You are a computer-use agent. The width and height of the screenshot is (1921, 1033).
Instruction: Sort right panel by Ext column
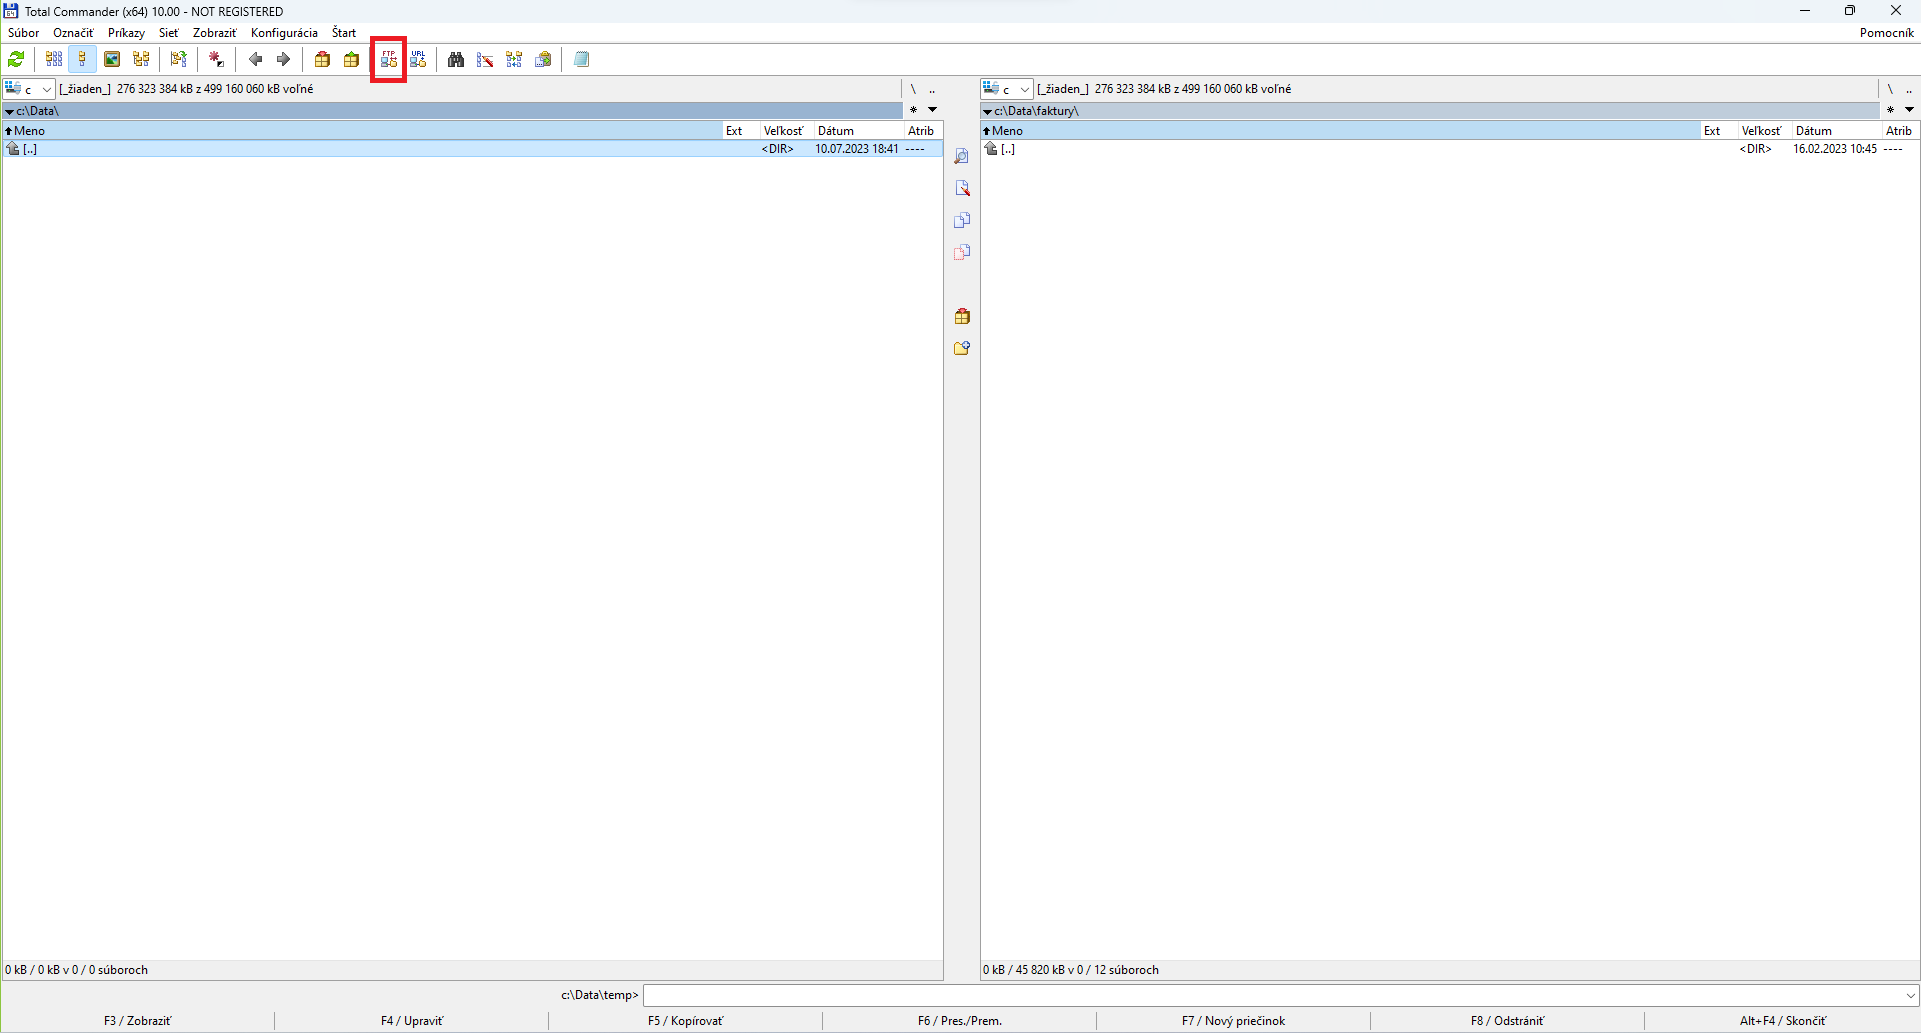tap(1719, 131)
